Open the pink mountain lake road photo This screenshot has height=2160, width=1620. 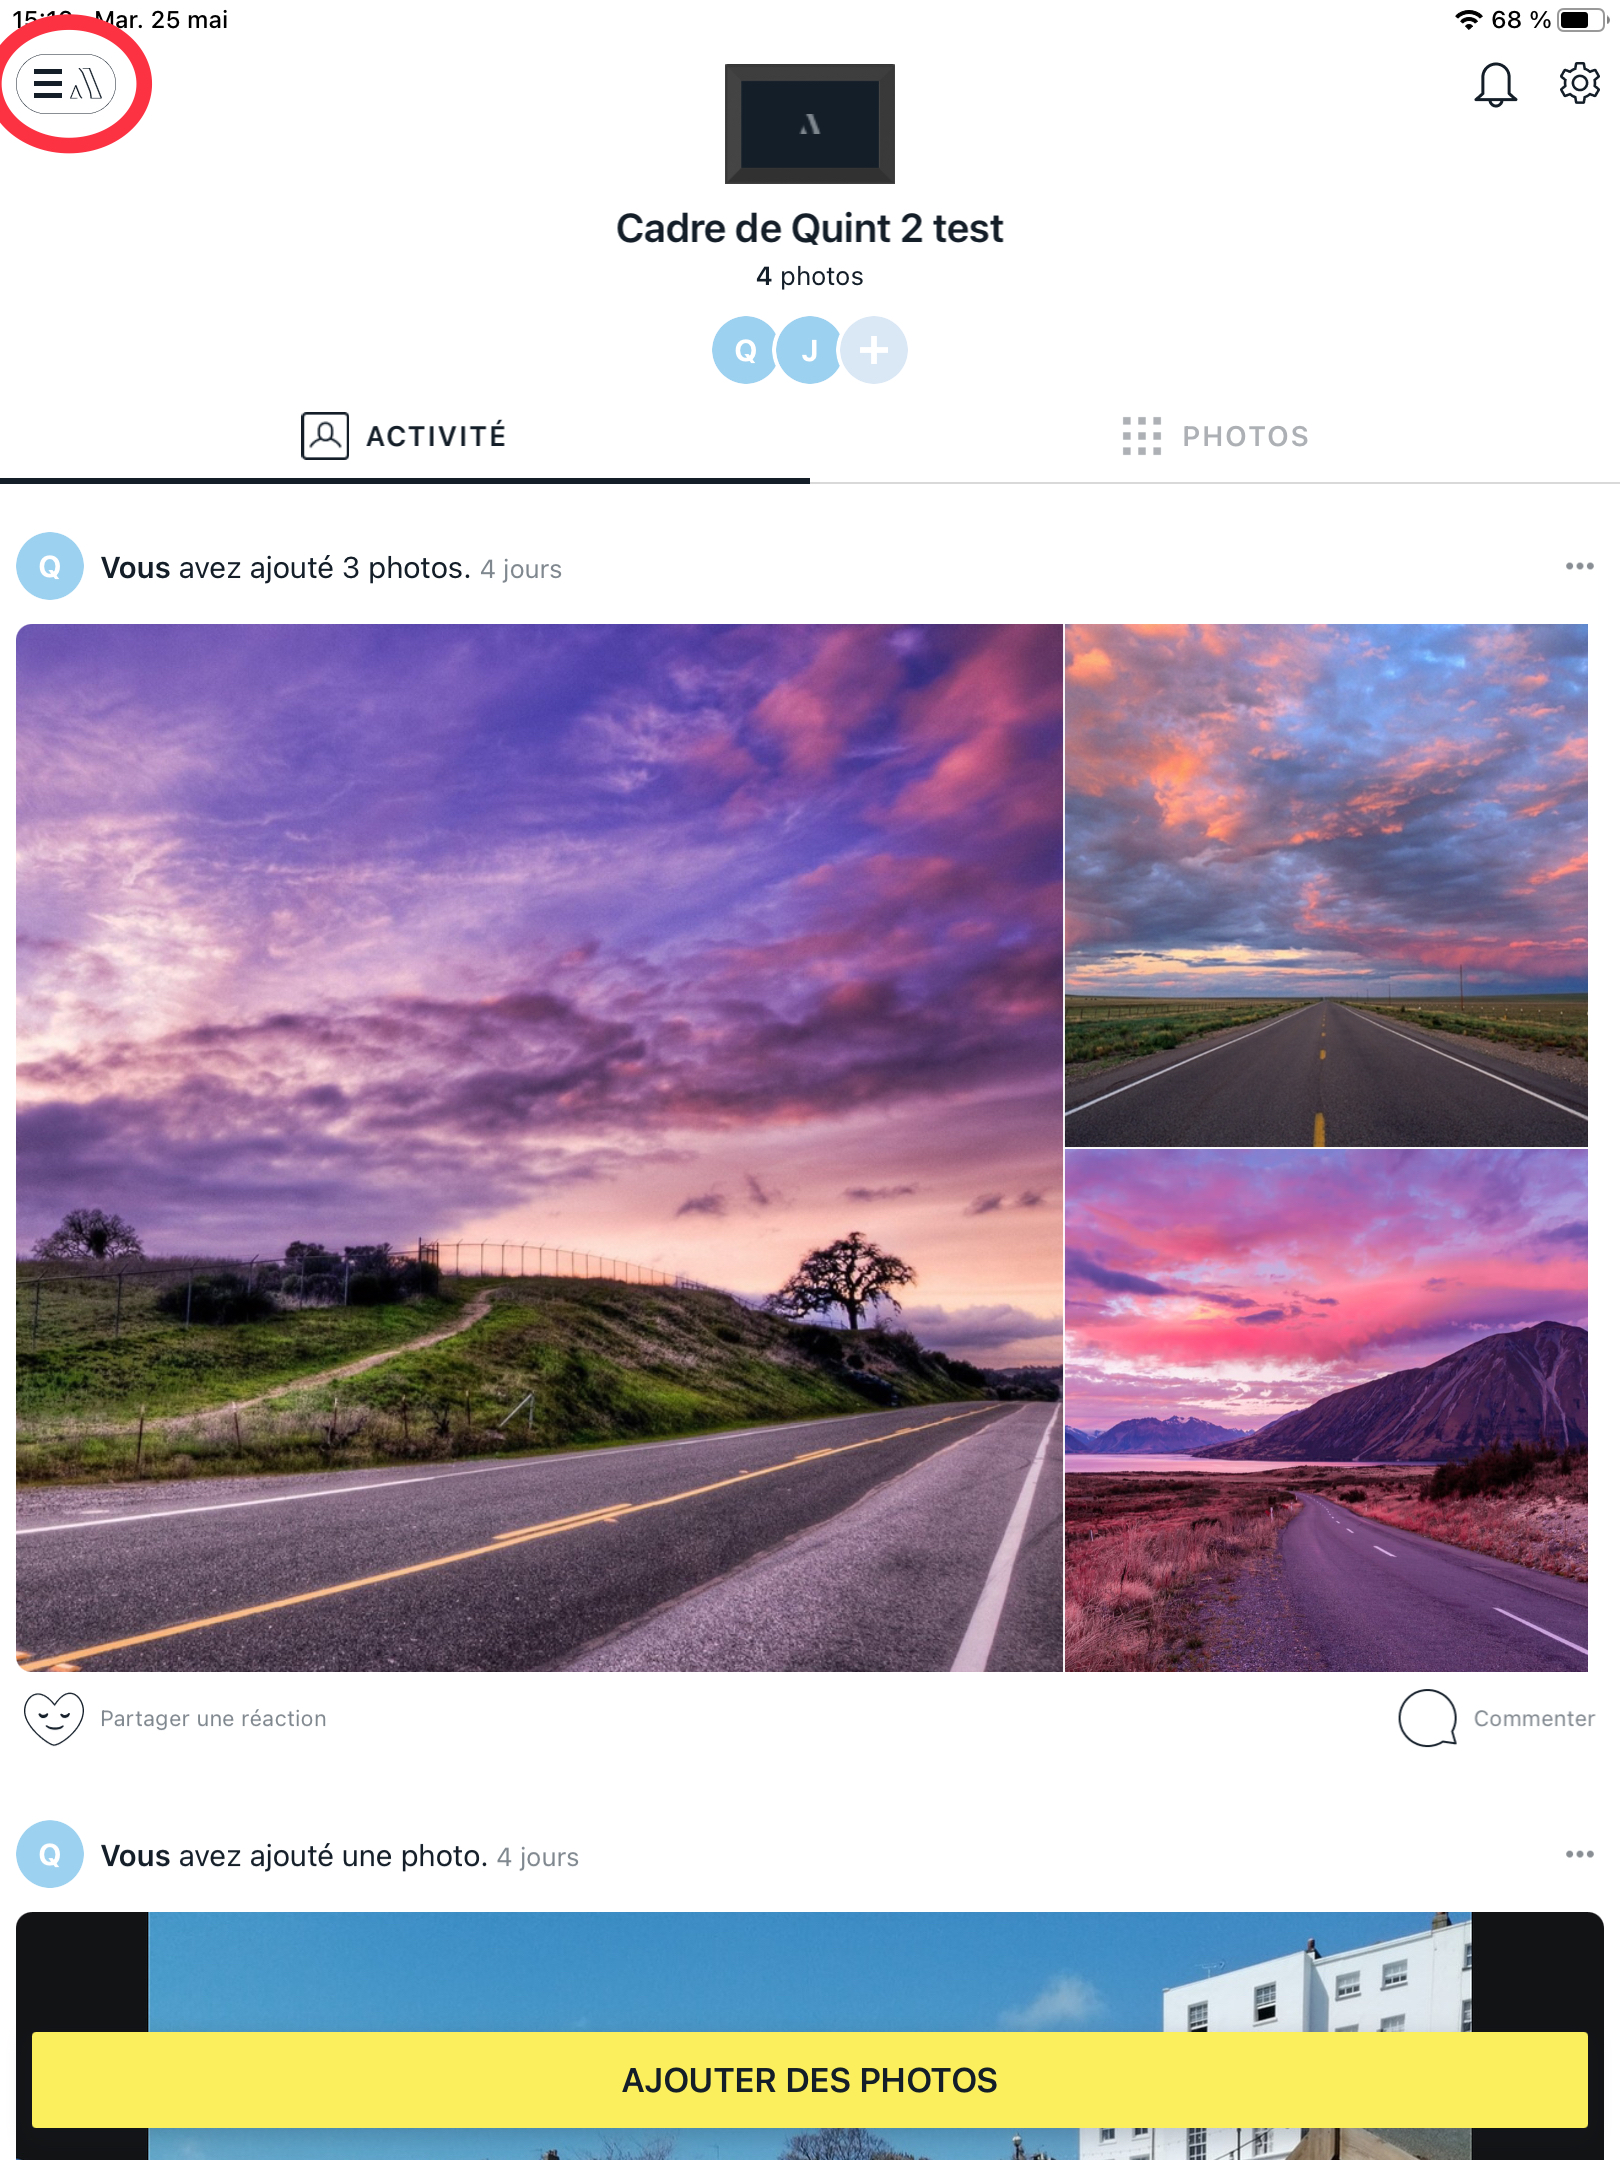click(x=1326, y=1411)
